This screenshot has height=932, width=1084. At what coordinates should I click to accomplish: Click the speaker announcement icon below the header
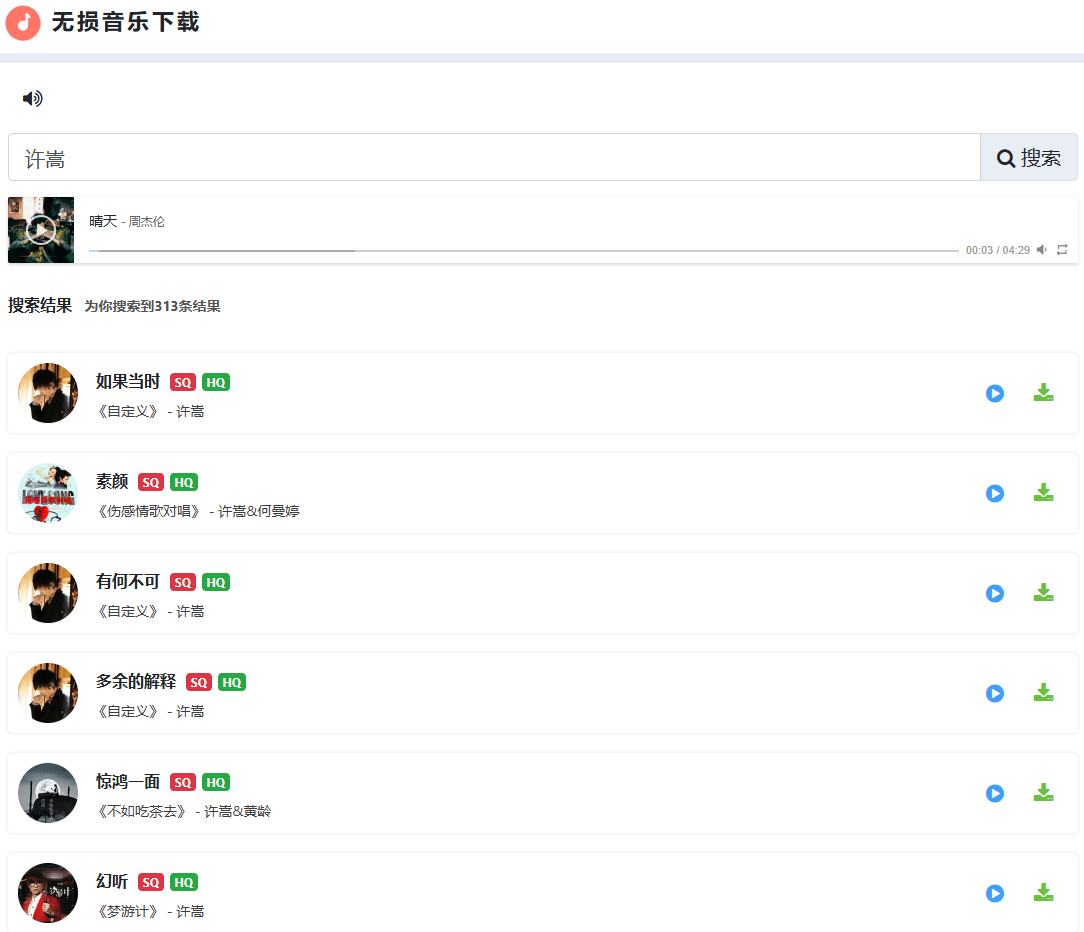tap(33, 98)
